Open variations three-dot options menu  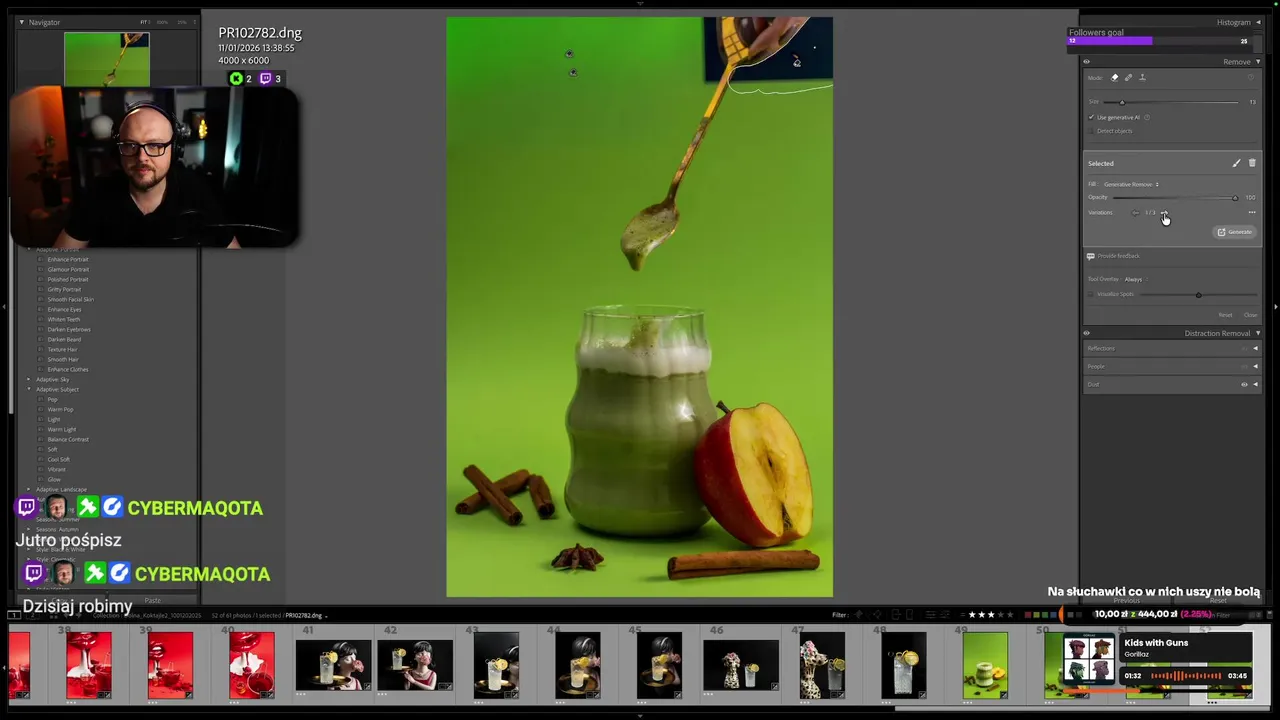[x=1251, y=212]
